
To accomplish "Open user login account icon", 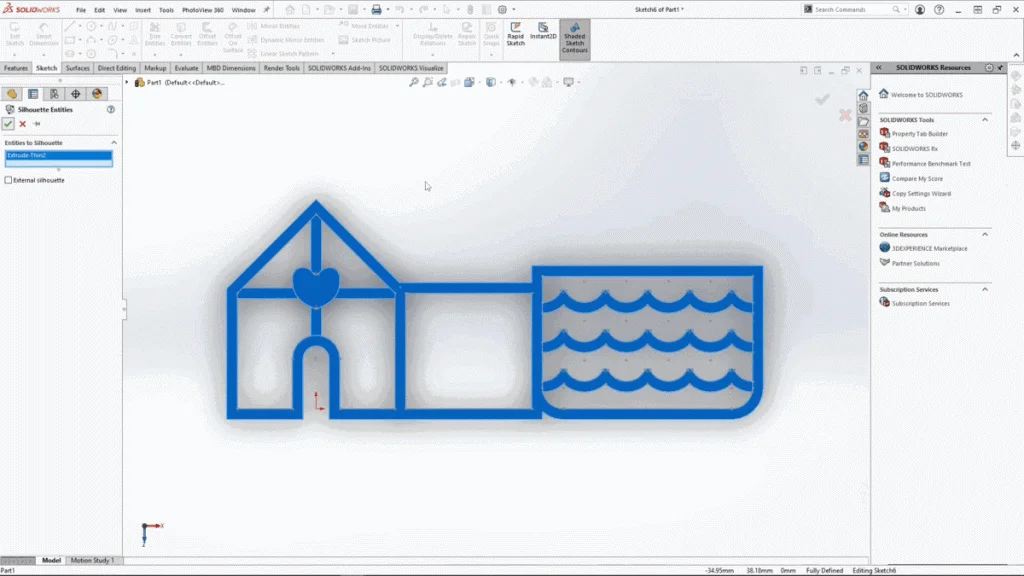I will (920, 10).
